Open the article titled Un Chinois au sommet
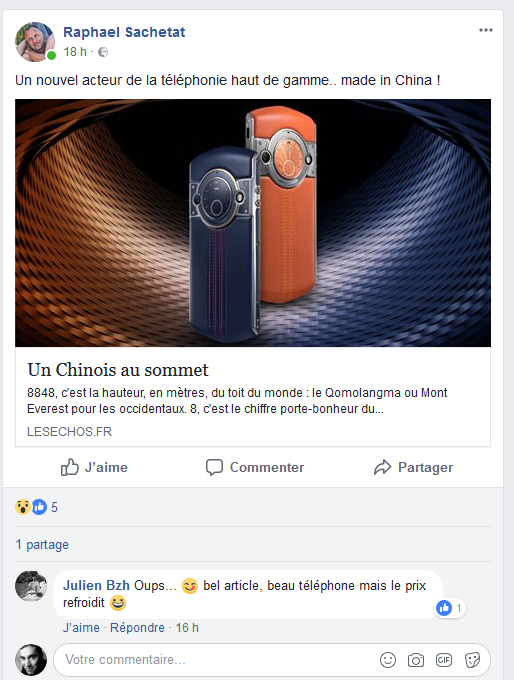This screenshot has height=680, width=514. 118,370
